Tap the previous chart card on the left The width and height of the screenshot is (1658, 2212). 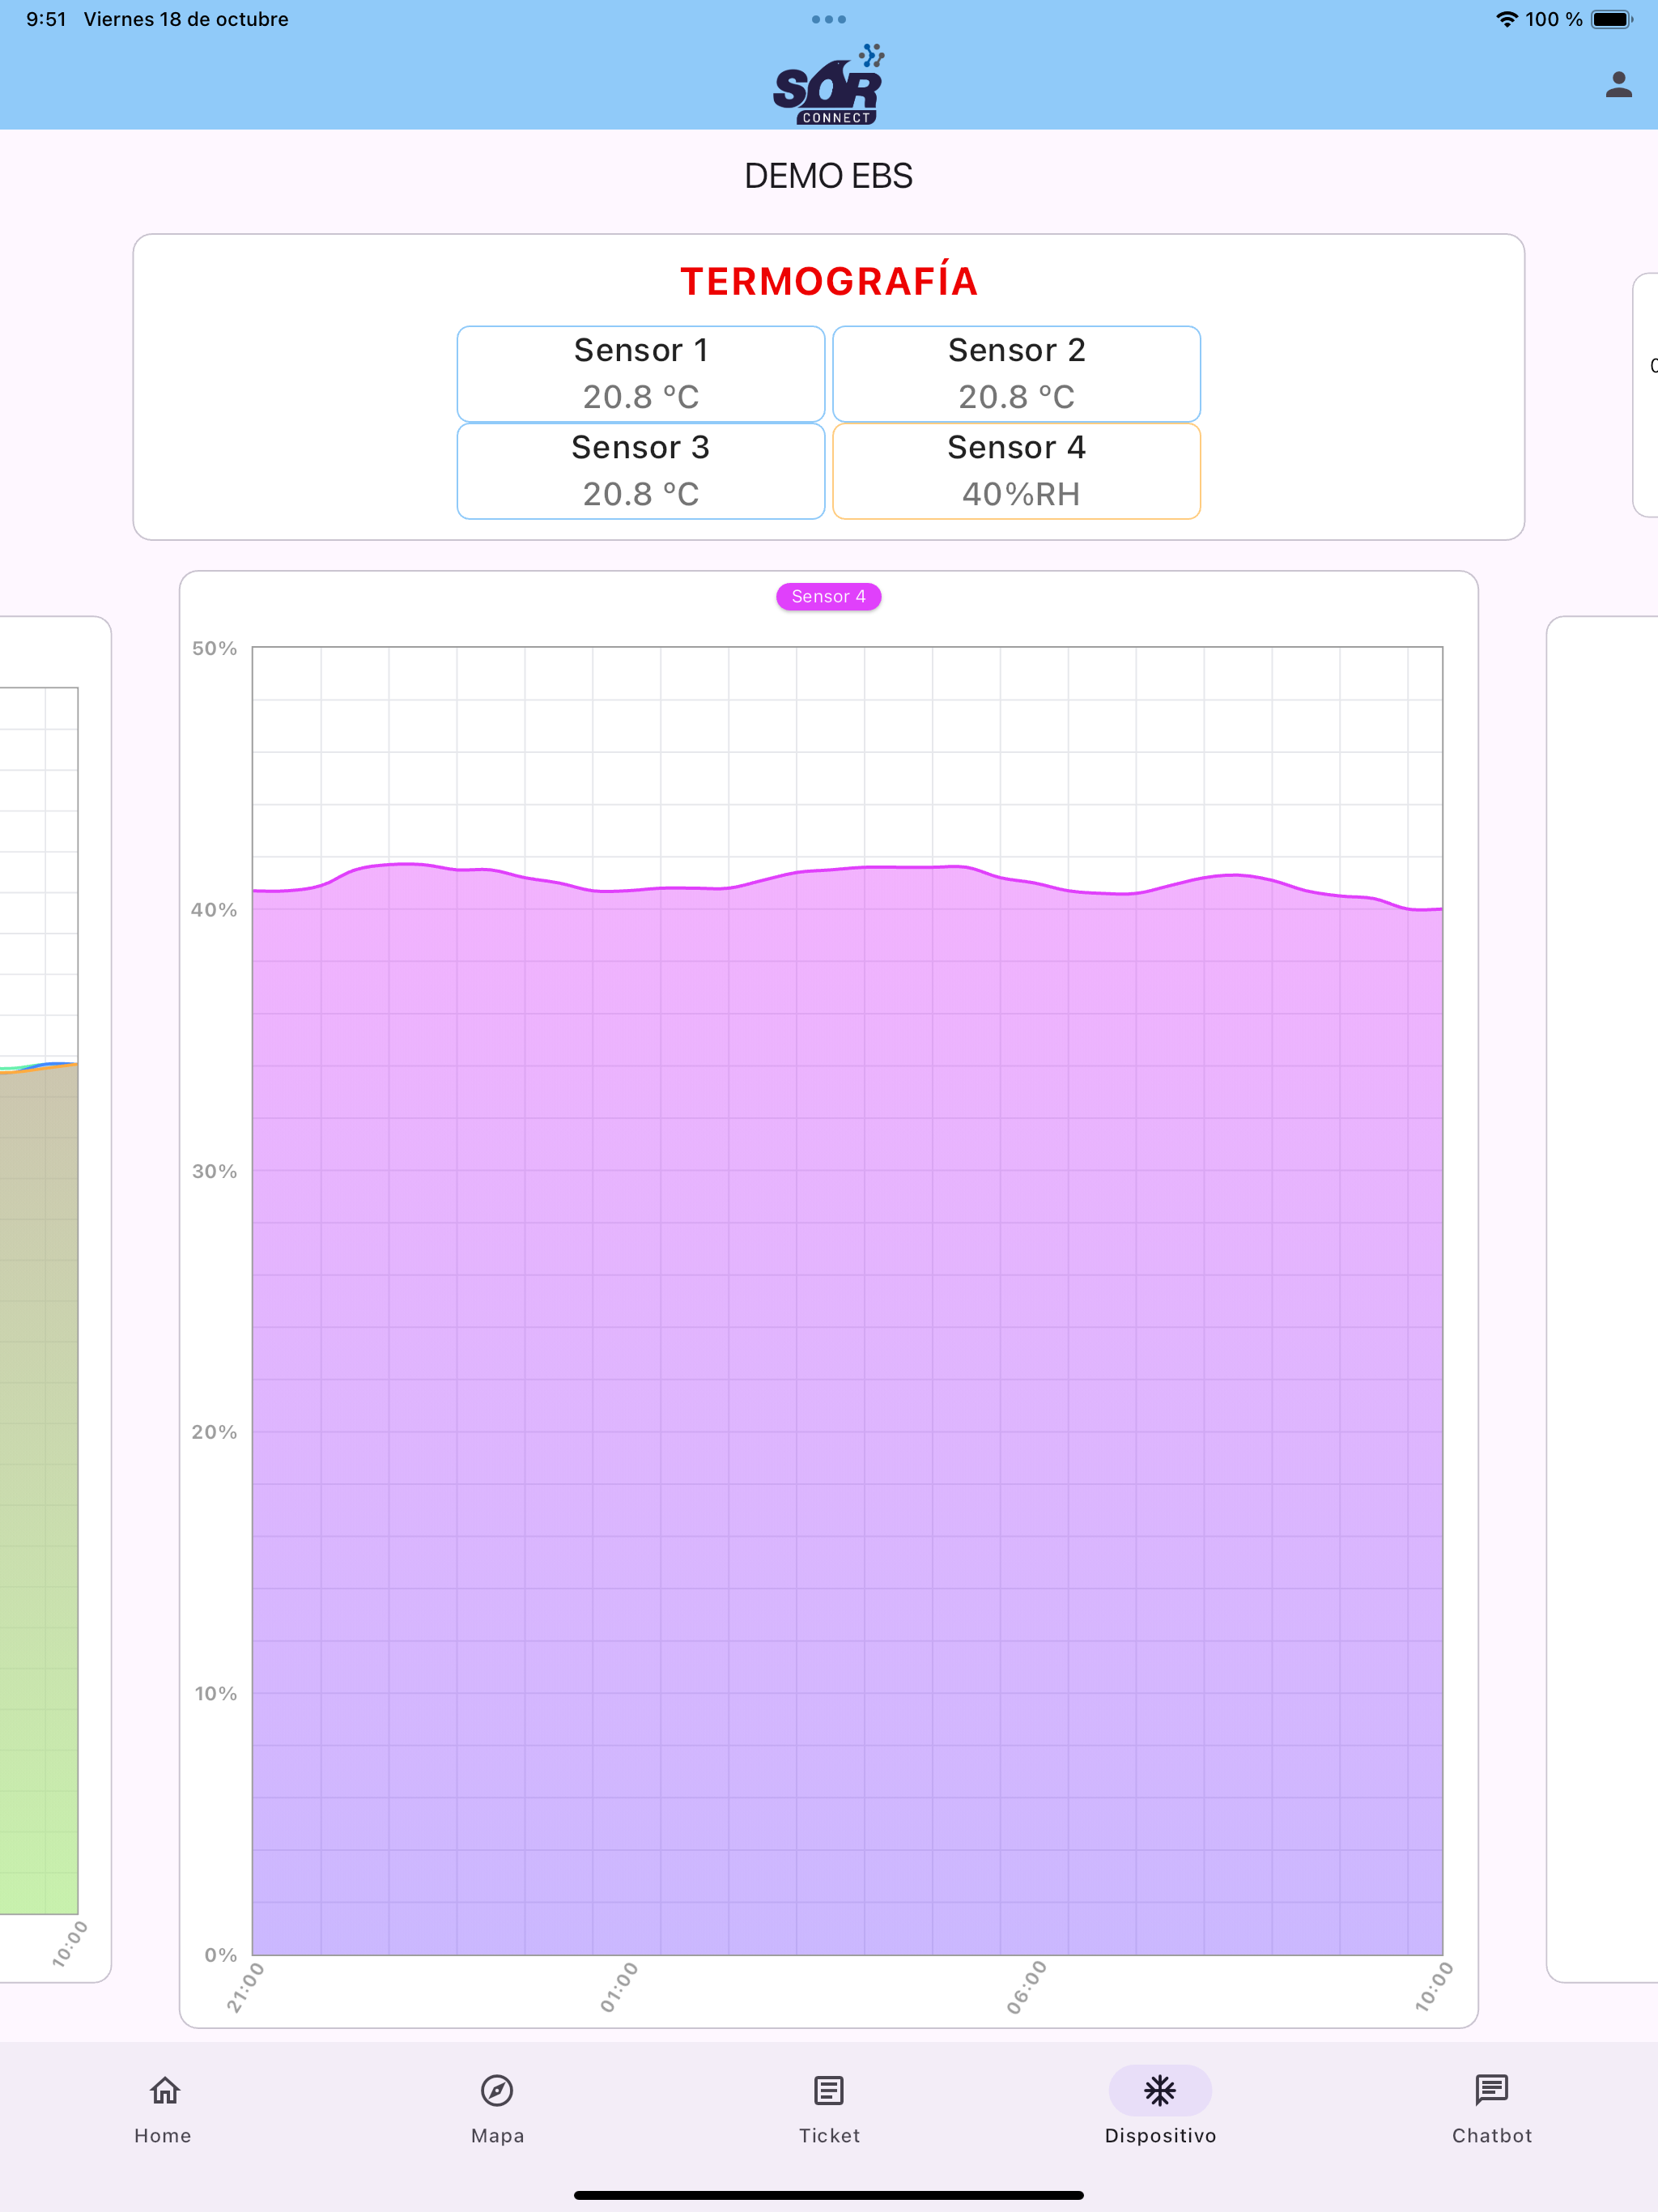(x=55, y=1298)
